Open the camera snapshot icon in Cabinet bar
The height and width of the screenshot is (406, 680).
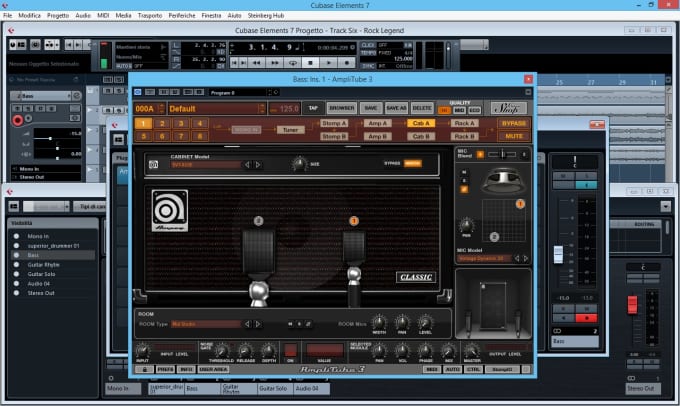pyautogui.click(x=153, y=164)
